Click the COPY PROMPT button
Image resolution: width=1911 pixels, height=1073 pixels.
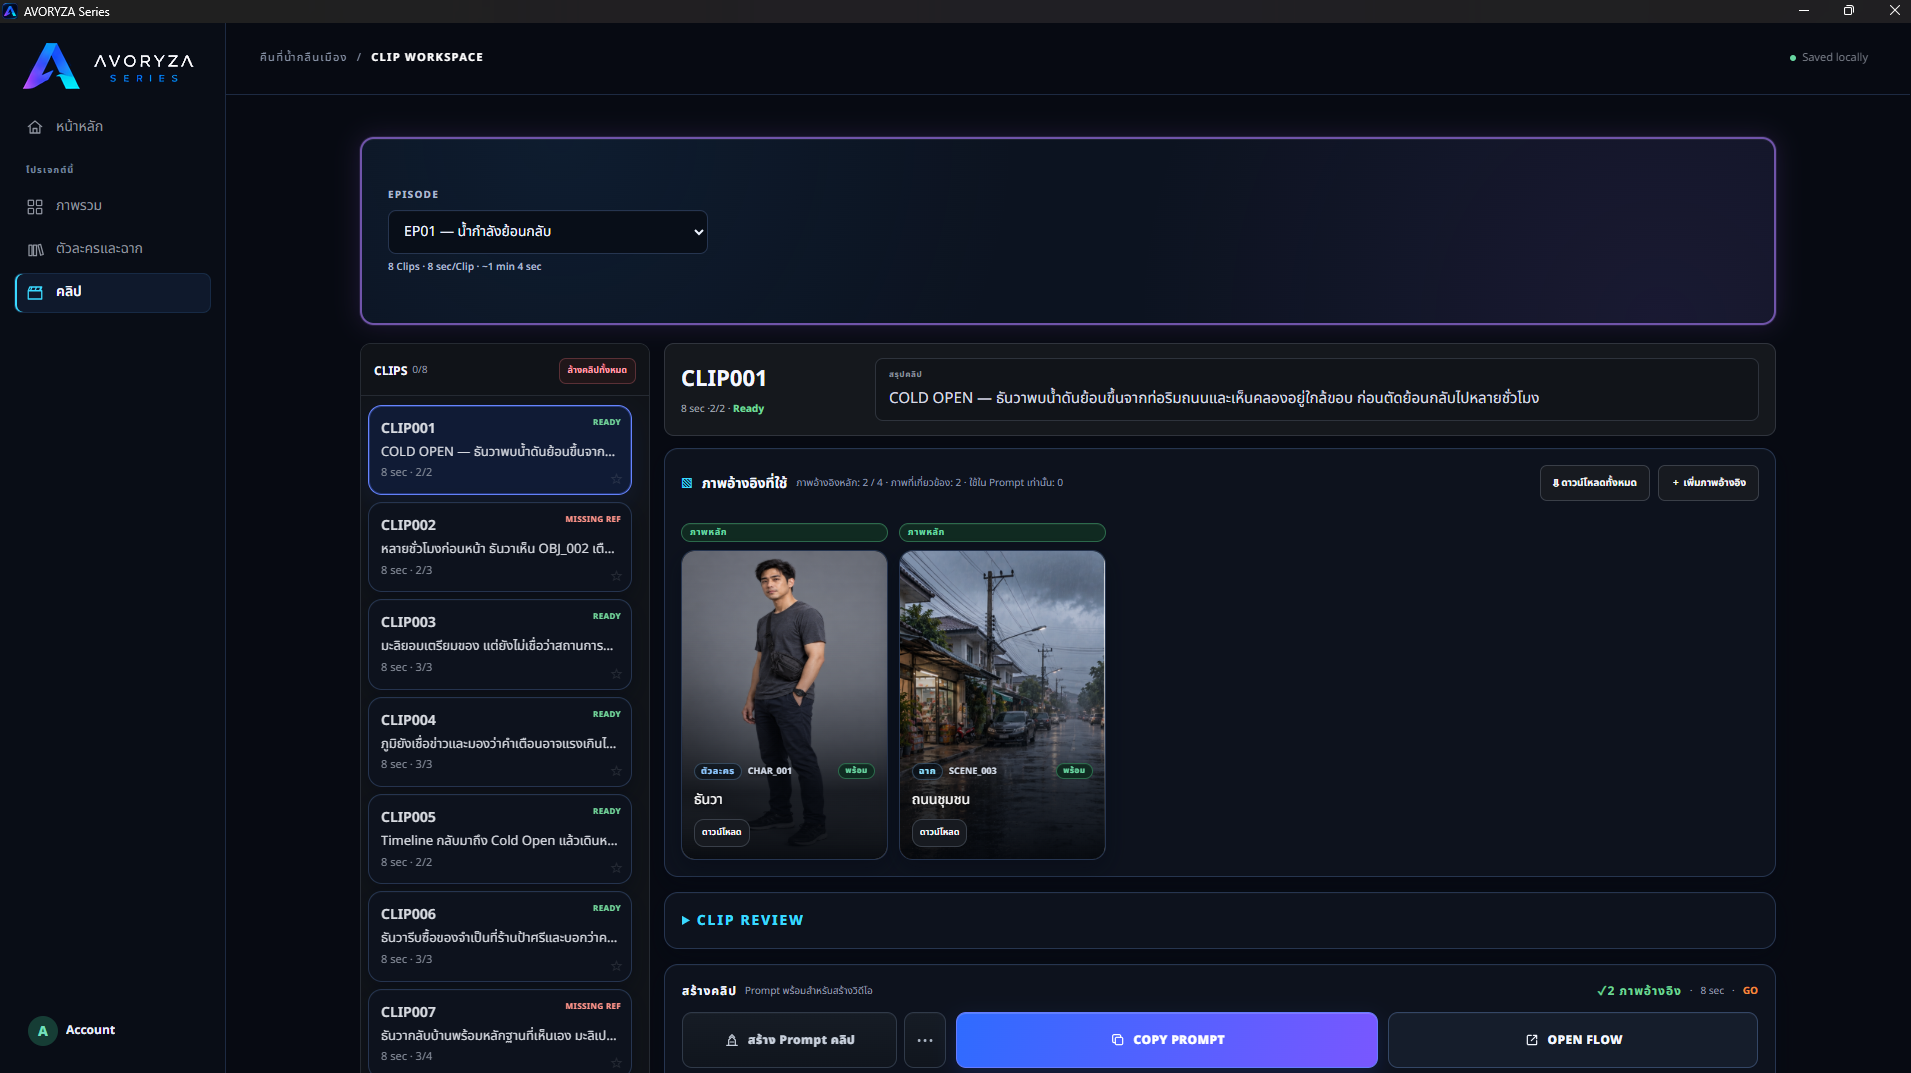1166,1040
